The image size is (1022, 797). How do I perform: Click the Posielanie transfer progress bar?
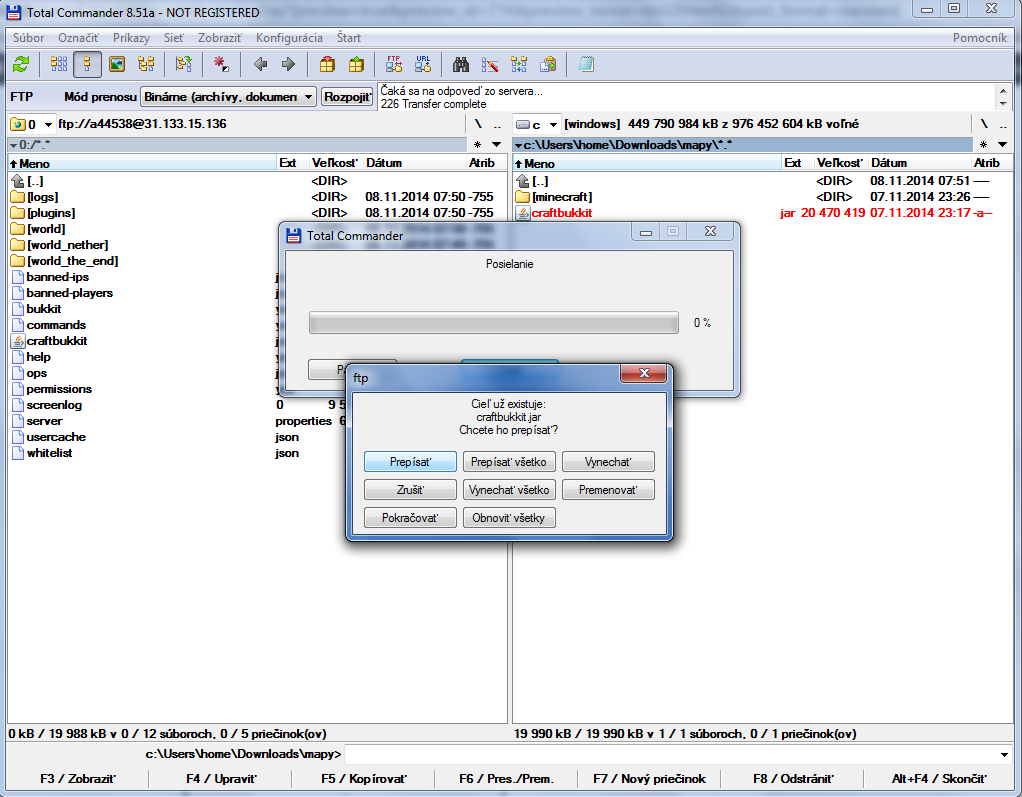pyautogui.click(x=493, y=323)
